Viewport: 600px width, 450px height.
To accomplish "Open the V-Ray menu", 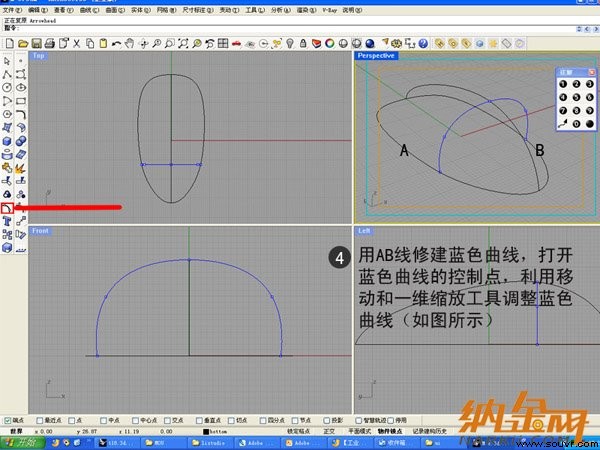I will (x=329, y=10).
